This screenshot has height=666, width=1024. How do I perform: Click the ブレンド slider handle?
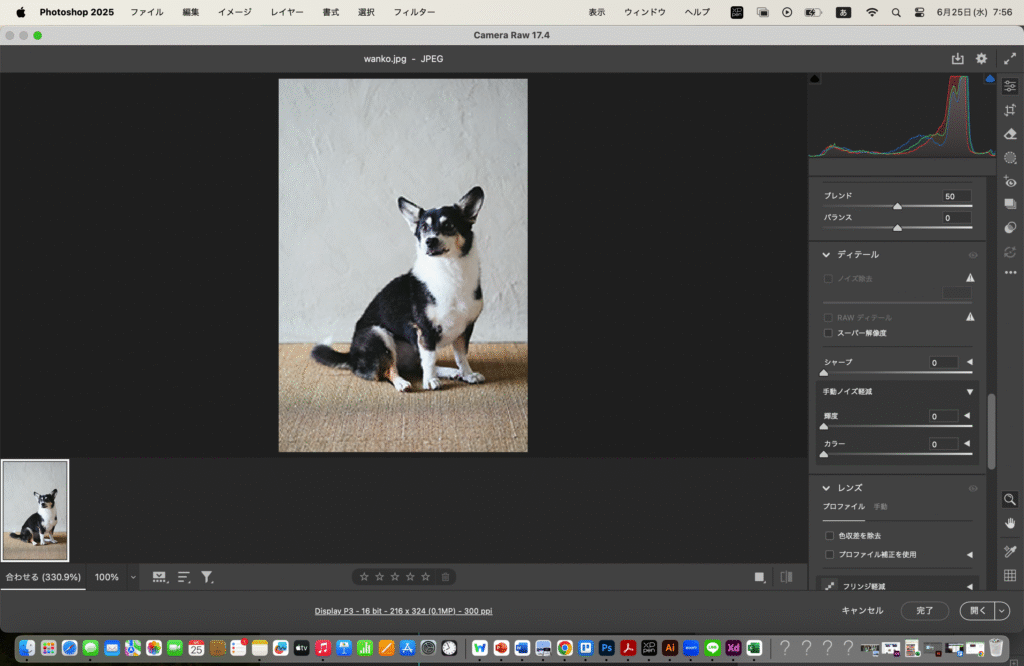click(897, 206)
